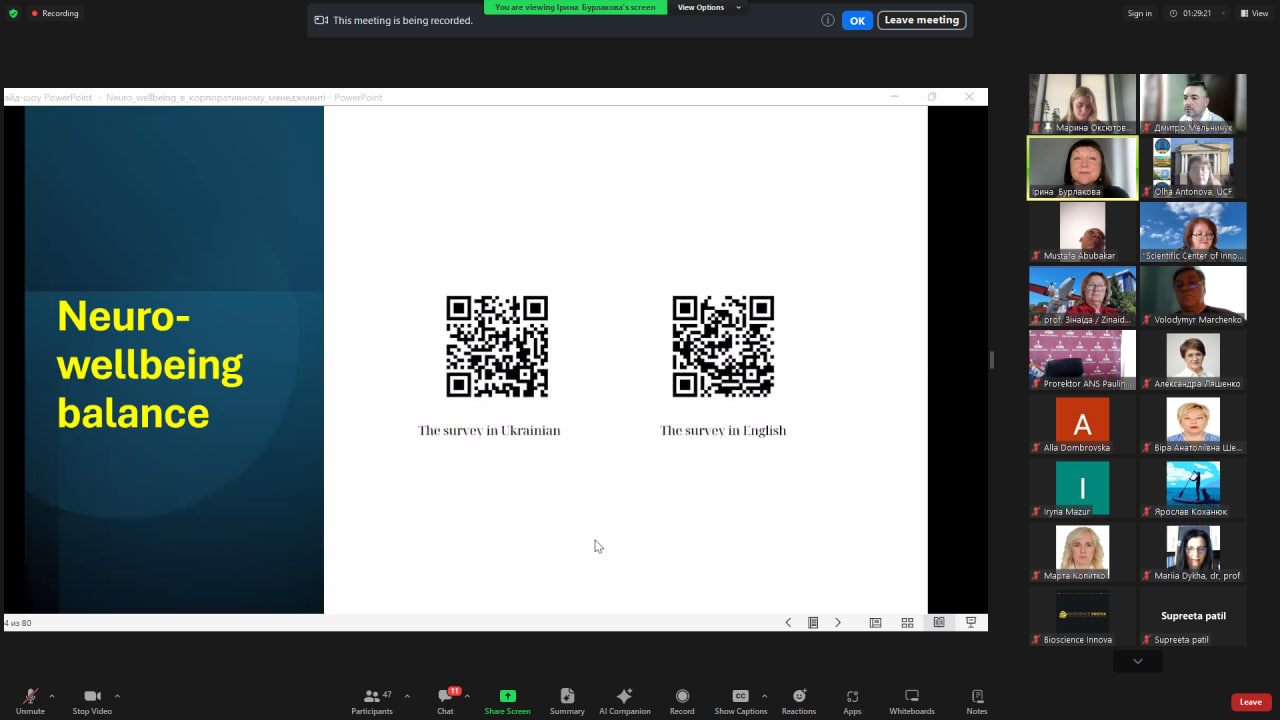Image resolution: width=1280 pixels, height=720 pixels.
Task: Open View Options dropdown
Action: tap(709, 7)
